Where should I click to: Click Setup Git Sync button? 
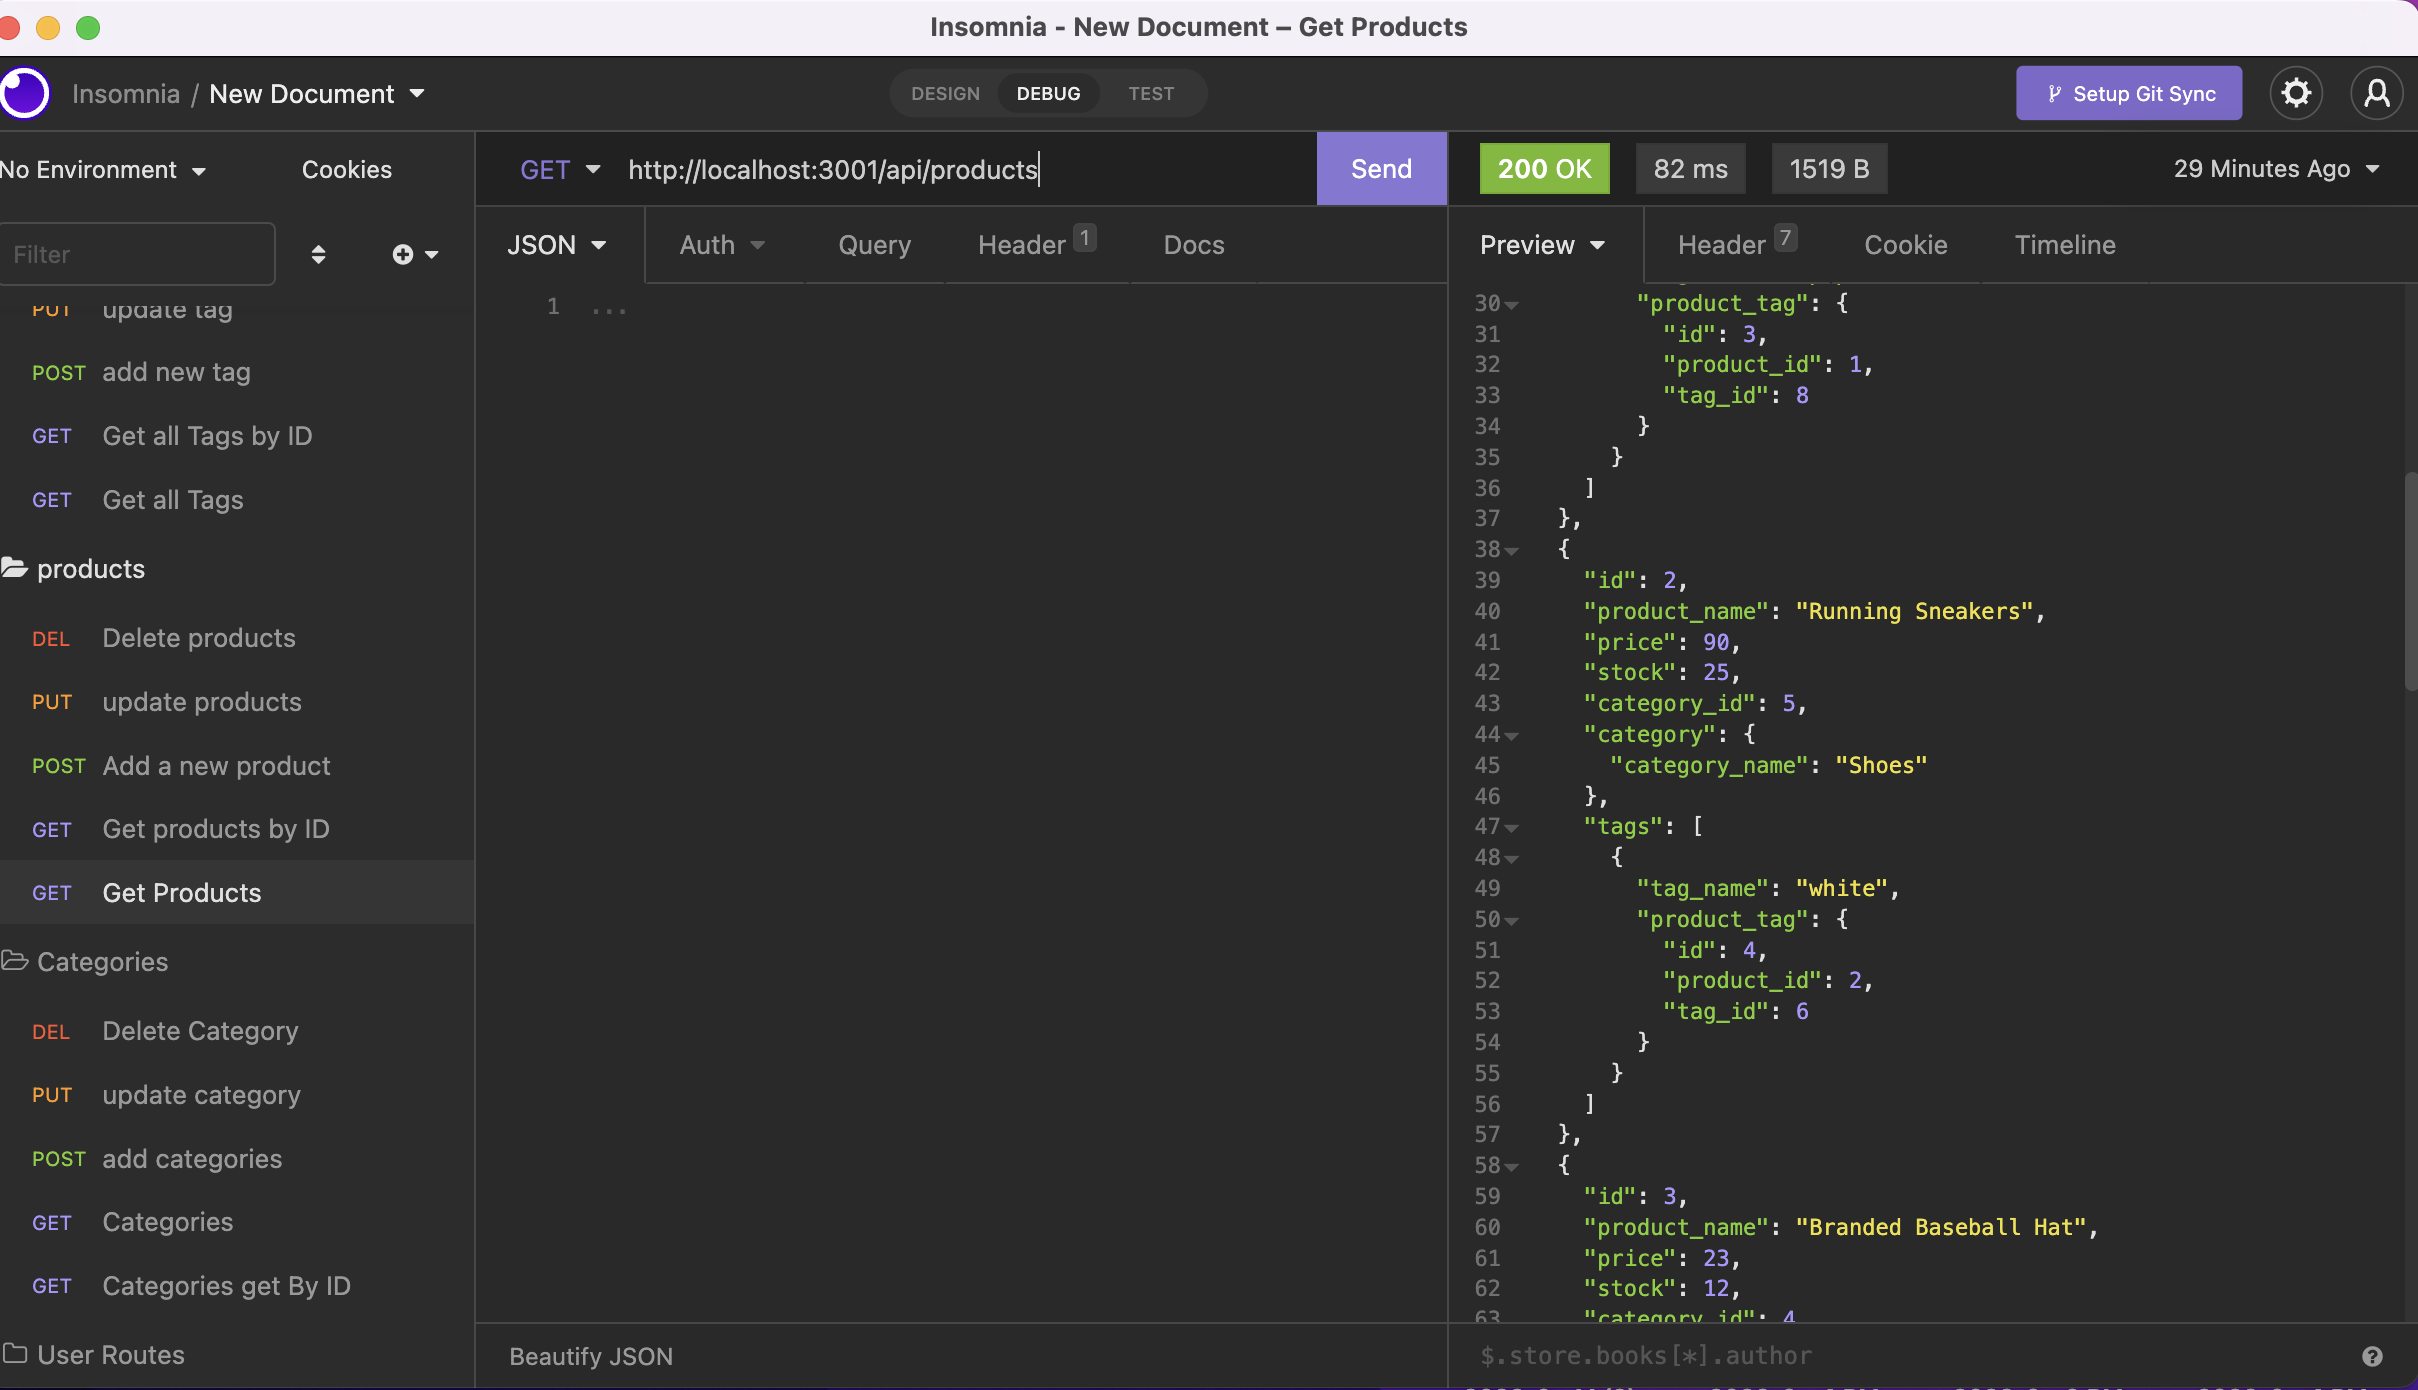(2129, 93)
